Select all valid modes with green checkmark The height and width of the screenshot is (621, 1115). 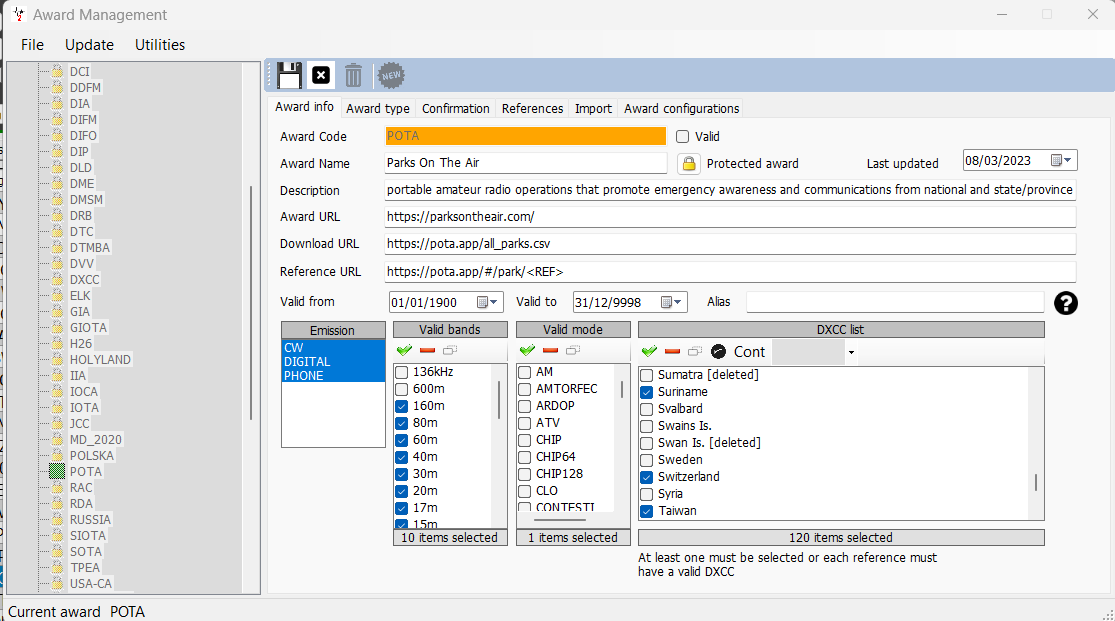pyautogui.click(x=527, y=350)
